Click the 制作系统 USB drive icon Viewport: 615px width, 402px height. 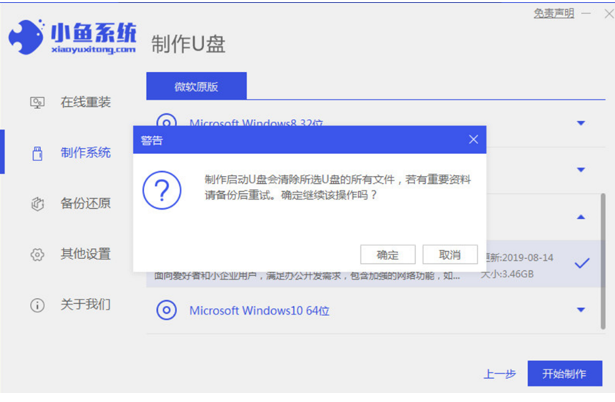pyautogui.click(x=37, y=153)
